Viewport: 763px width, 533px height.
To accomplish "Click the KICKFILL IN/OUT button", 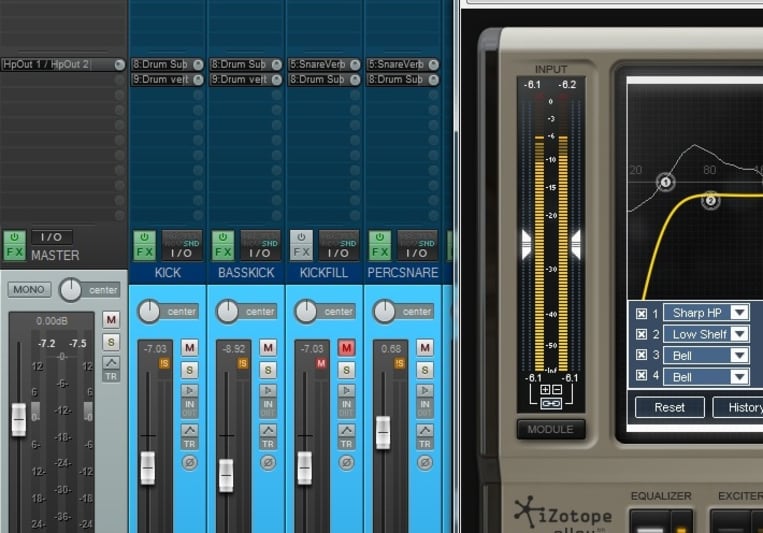I will point(346,408).
